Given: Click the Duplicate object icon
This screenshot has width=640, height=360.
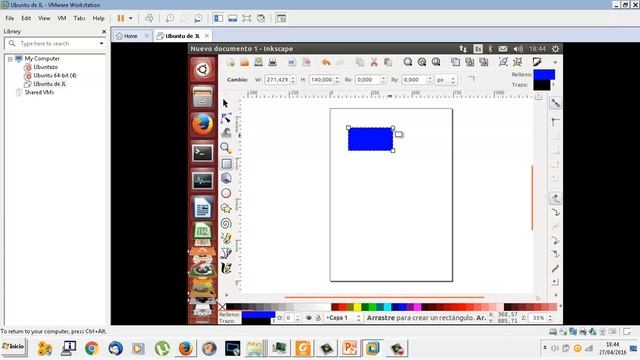Looking at the screenshot, I should point(456,62).
